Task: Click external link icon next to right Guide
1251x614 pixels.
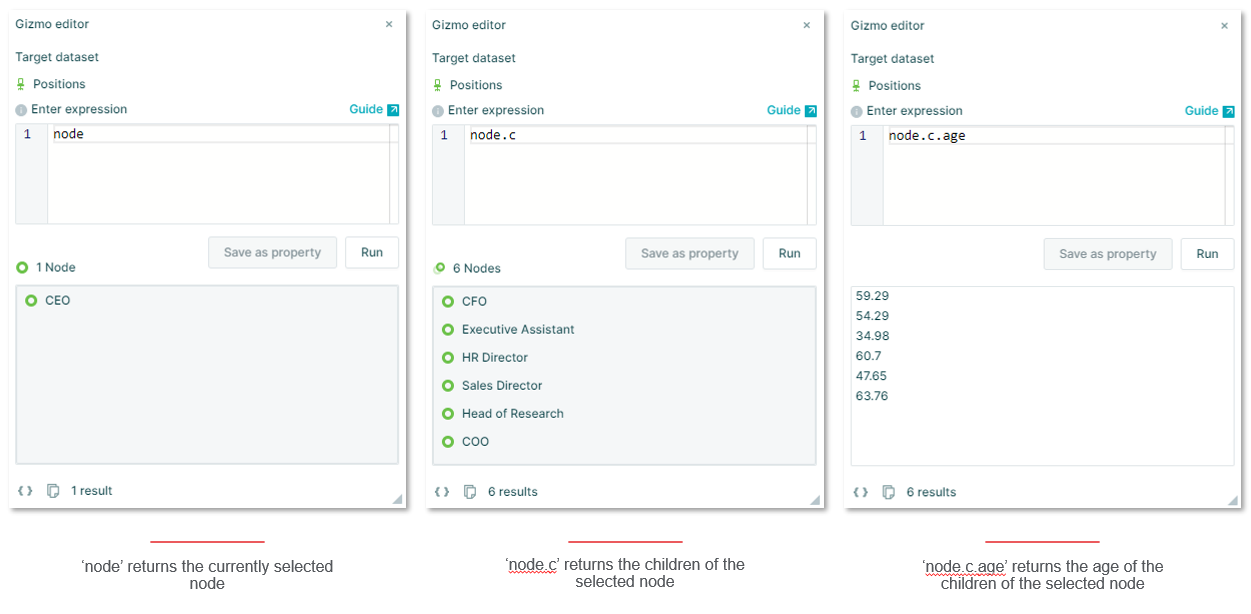Action: (x=1228, y=111)
